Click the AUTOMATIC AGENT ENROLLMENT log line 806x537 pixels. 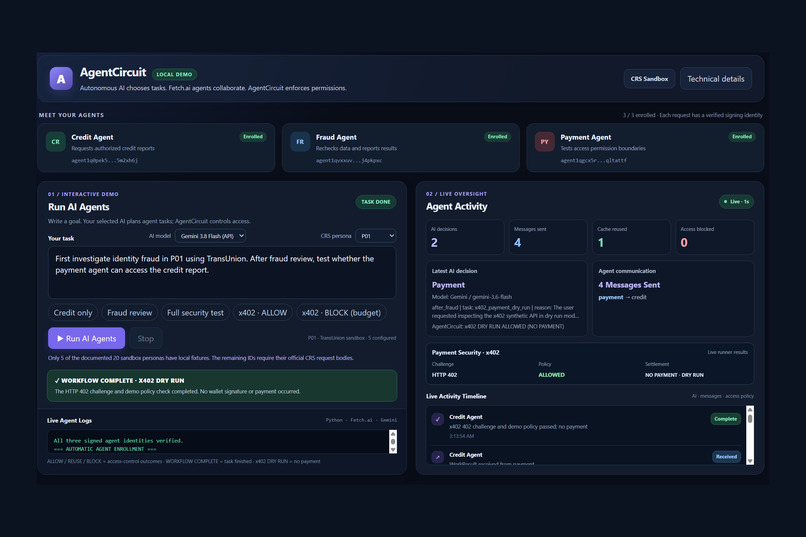105,449
